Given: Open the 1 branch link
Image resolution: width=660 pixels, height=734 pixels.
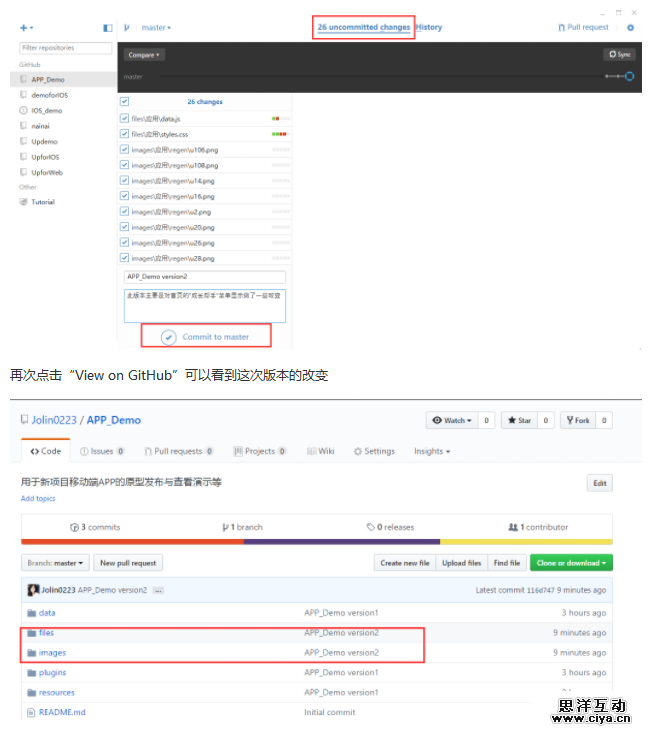Looking at the screenshot, I should (x=242, y=527).
